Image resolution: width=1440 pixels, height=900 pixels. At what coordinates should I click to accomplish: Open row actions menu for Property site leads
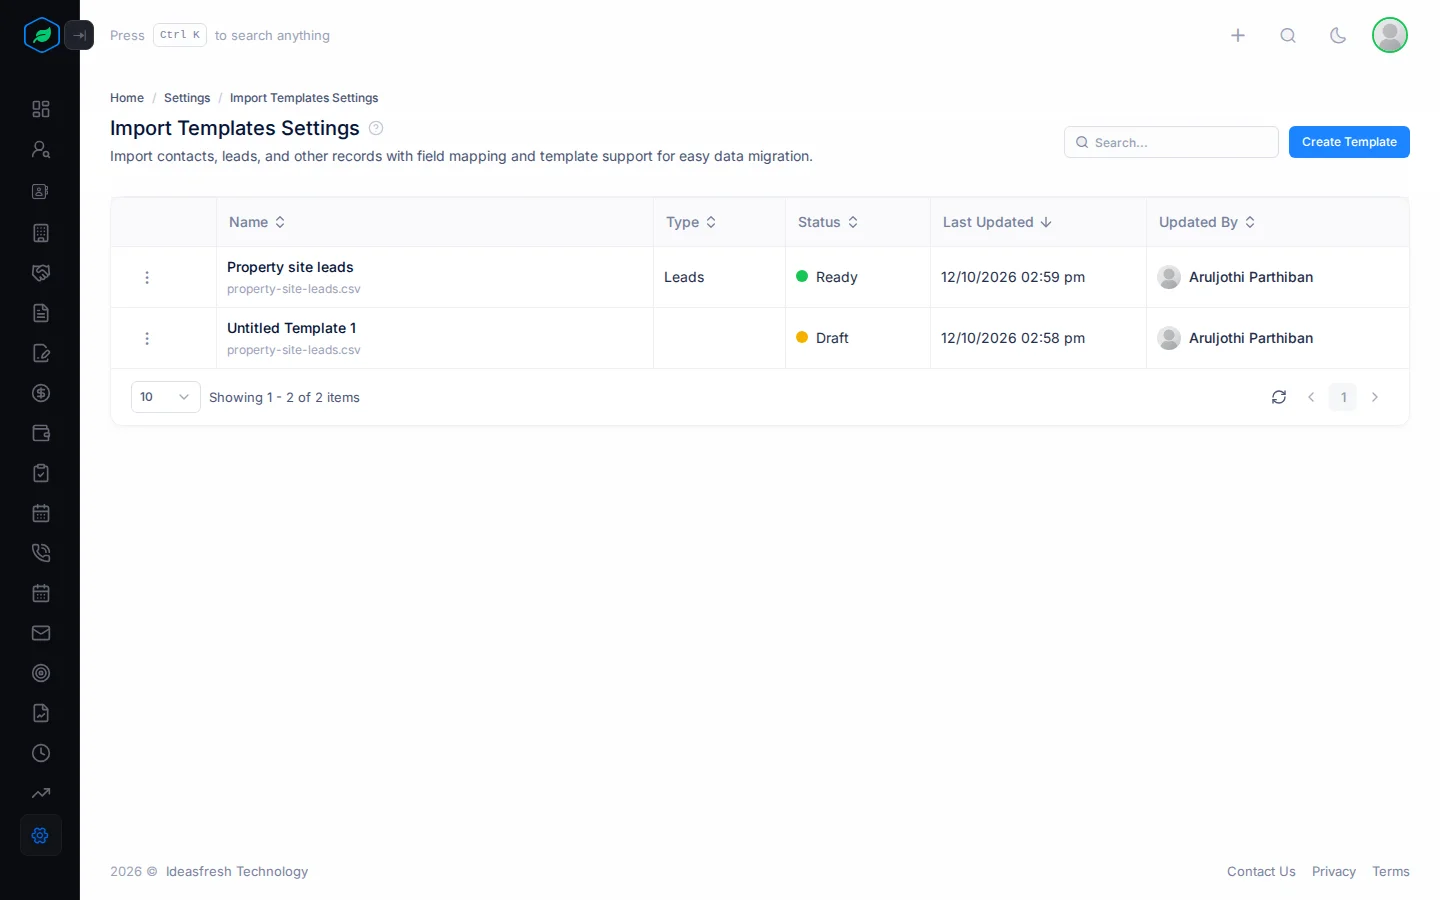tap(147, 277)
